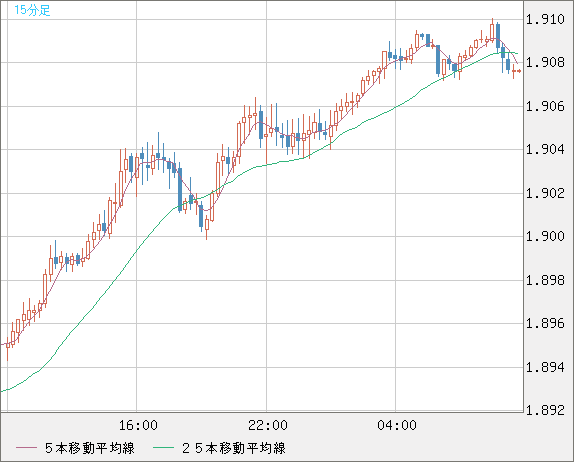This screenshot has width=574, height=462.
Task: Click the 04:00 time axis label
Action: (x=397, y=425)
